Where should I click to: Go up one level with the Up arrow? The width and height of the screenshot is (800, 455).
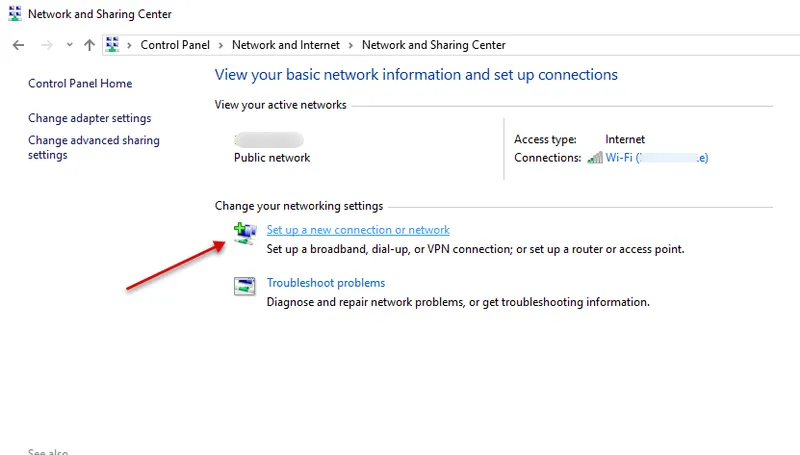pos(90,45)
